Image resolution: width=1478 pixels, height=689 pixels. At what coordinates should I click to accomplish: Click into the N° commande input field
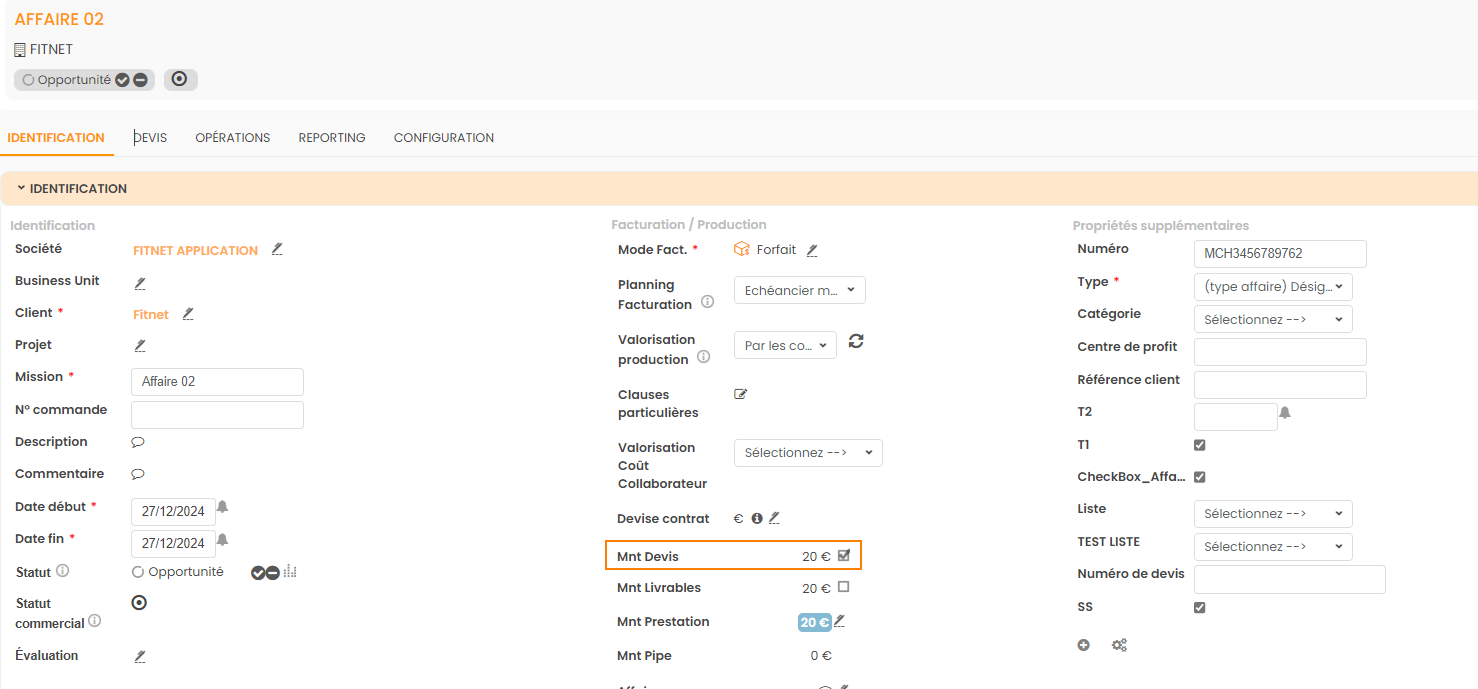click(217, 414)
